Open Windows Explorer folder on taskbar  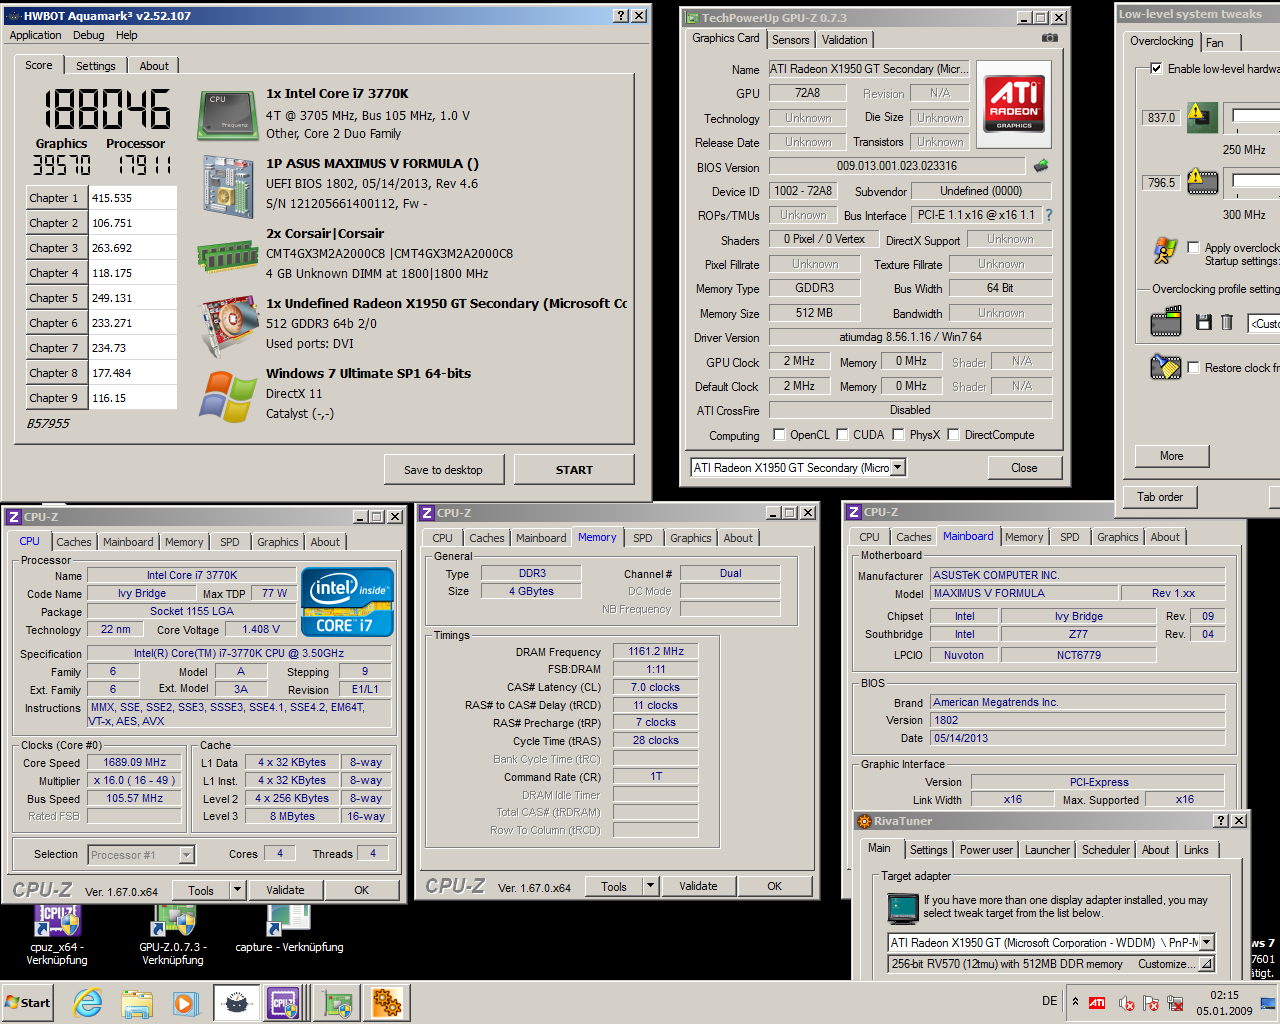(x=137, y=1003)
